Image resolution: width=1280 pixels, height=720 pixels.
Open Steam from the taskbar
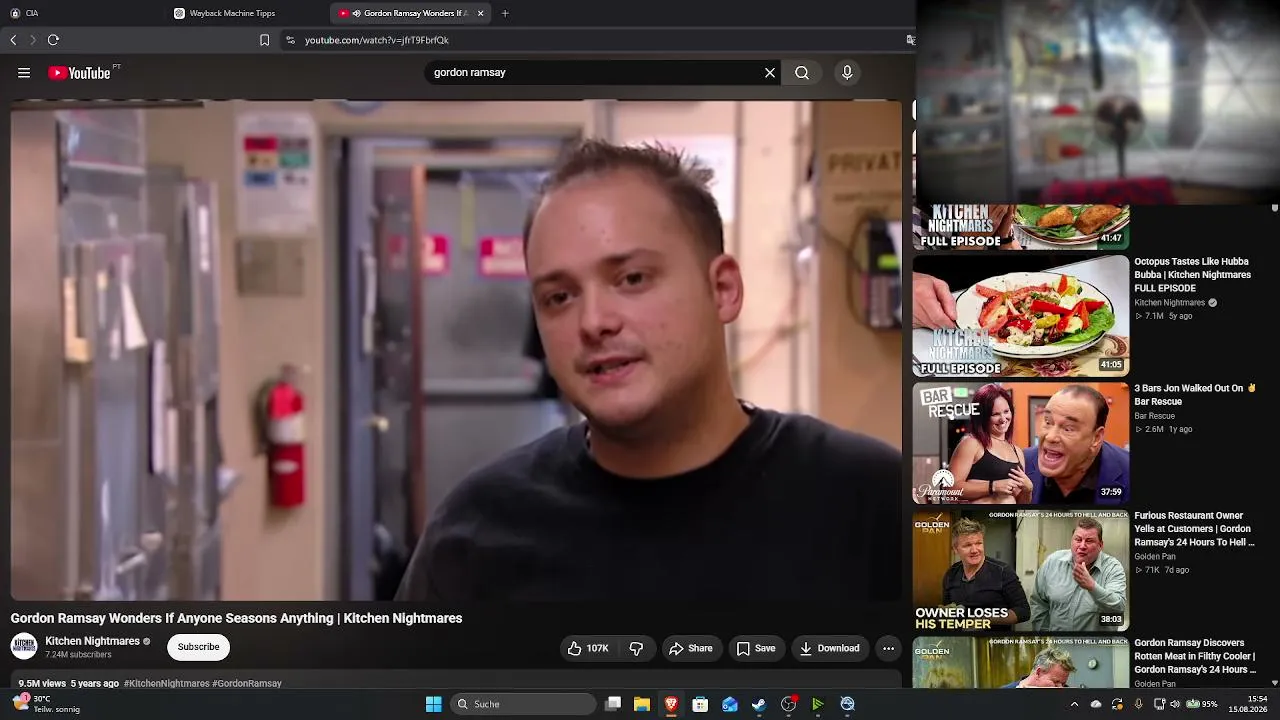[759, 704]
